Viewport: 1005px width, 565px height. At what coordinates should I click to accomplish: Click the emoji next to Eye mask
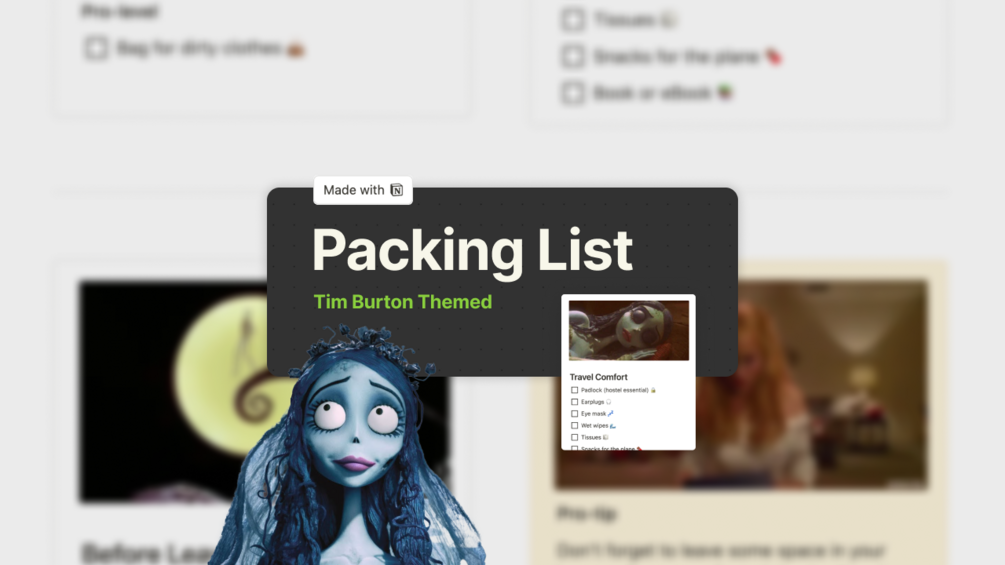[x=610, y=414]
